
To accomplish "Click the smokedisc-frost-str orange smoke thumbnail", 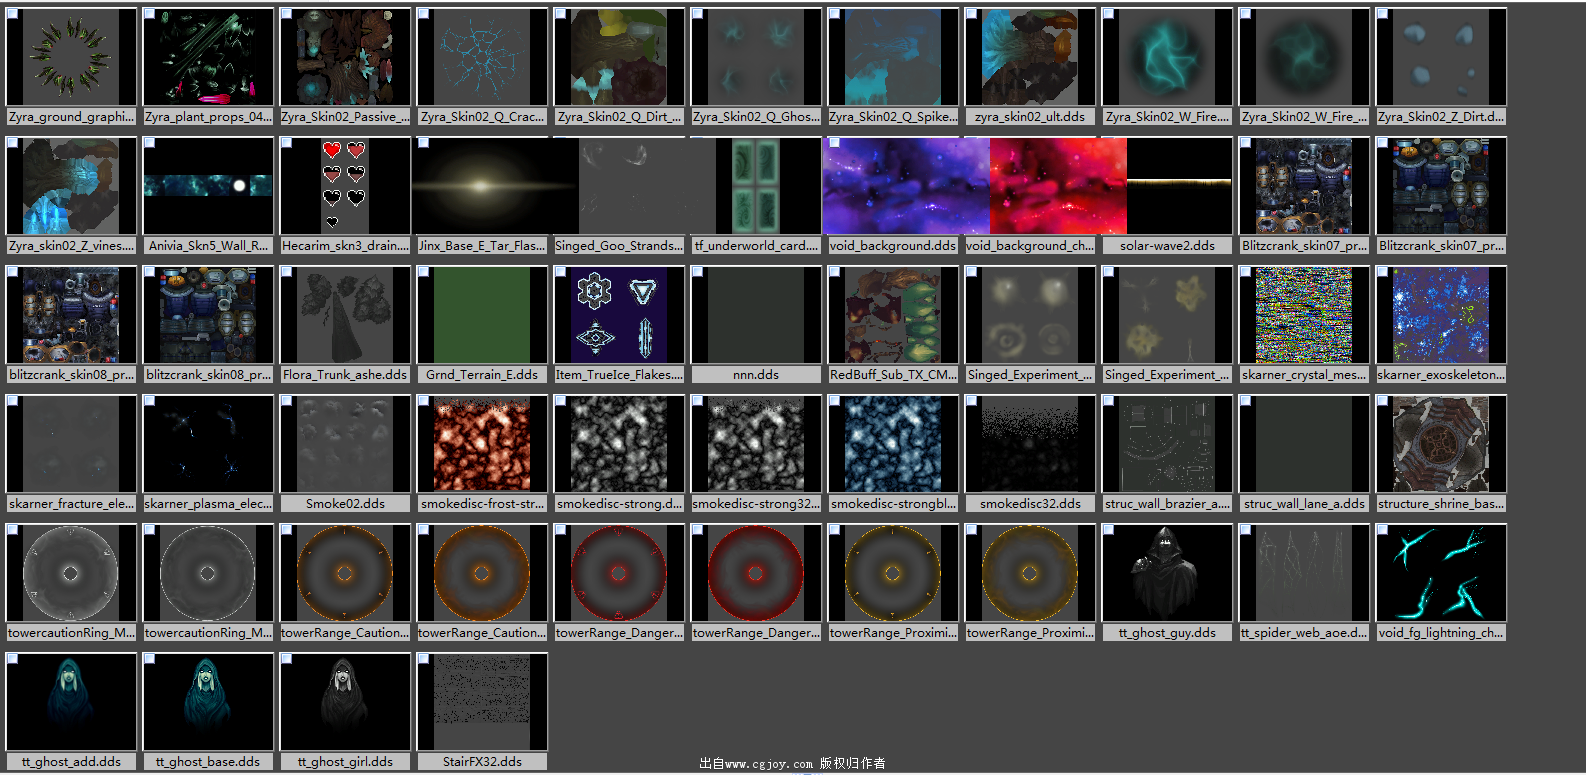I will (481, 444).
